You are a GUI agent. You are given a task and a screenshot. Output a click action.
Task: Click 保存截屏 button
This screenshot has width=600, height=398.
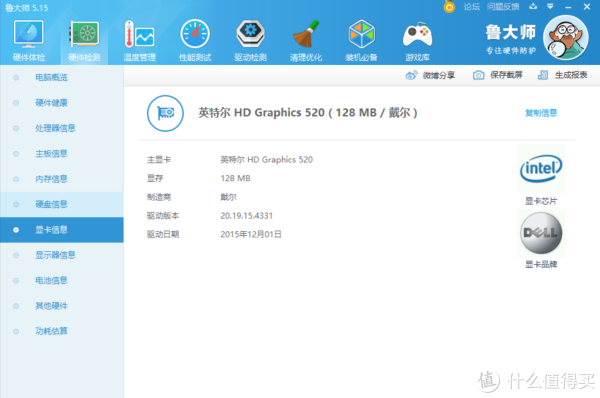[x=497, y=75]
